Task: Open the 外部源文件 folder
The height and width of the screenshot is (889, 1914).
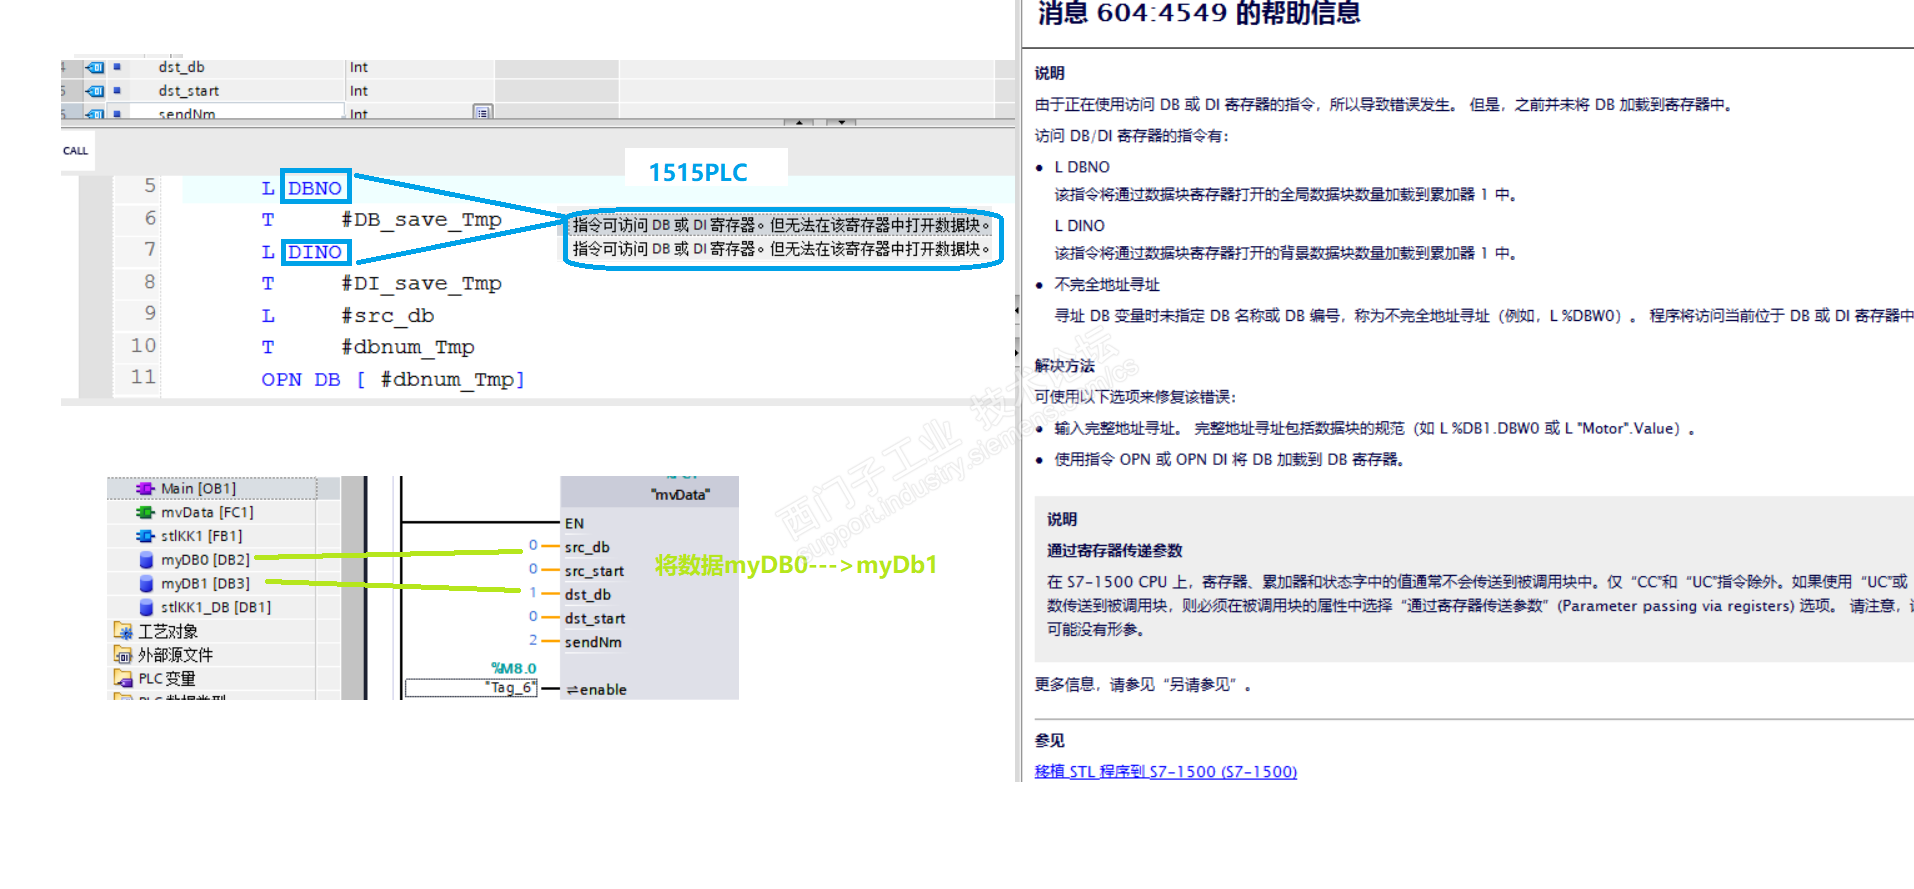Action: click(x=175, y=655)
